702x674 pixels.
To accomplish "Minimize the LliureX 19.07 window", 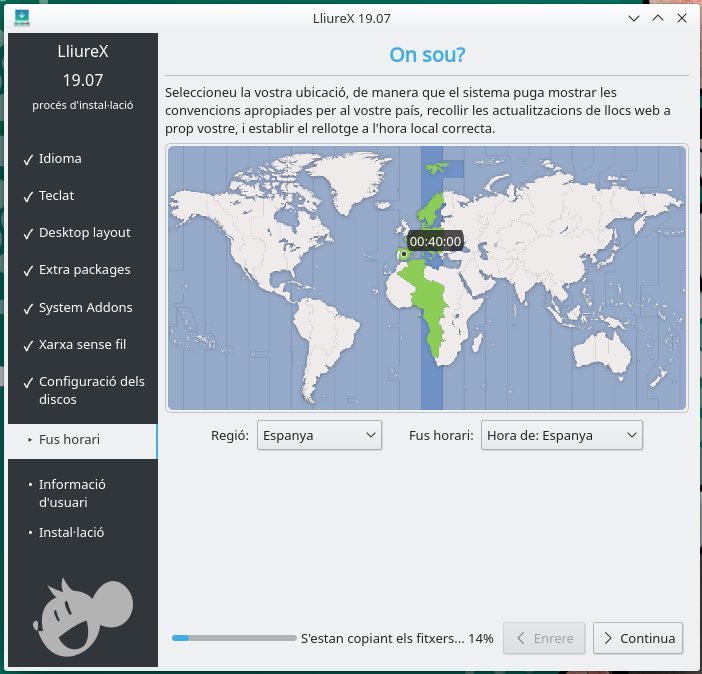I will 634,18.
